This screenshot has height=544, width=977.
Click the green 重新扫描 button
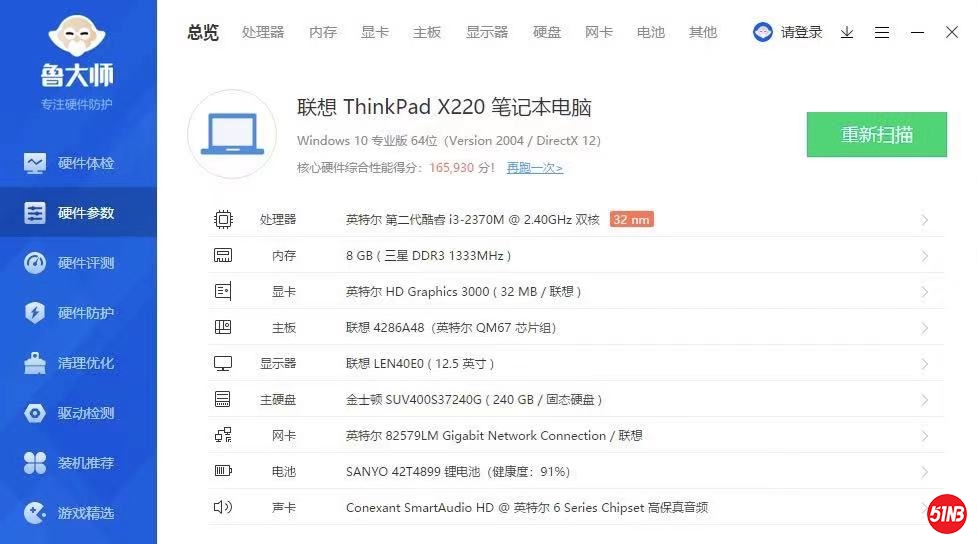tap(876, 135)
